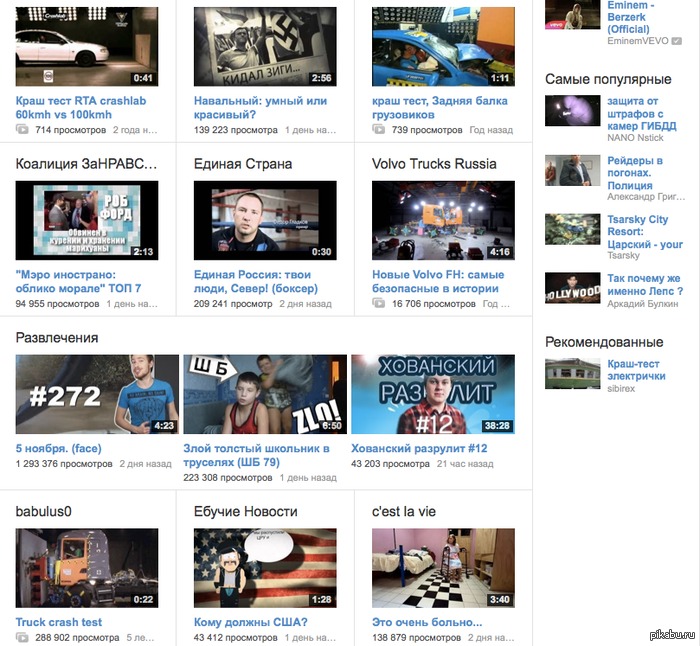Open the "Злой толстый школьник" video thumbnail
This screenshot has width=700, height=646.
point(264,393)
